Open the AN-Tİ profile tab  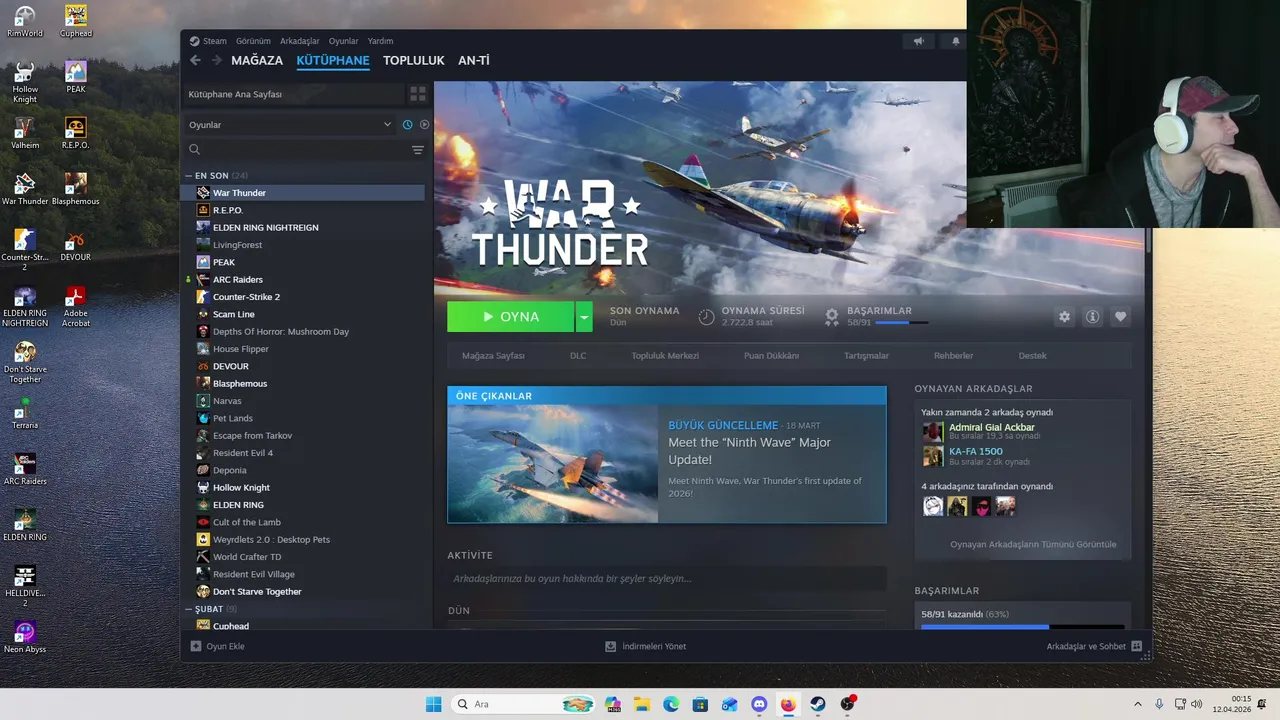pyautogui.click(x=474, y=60)
